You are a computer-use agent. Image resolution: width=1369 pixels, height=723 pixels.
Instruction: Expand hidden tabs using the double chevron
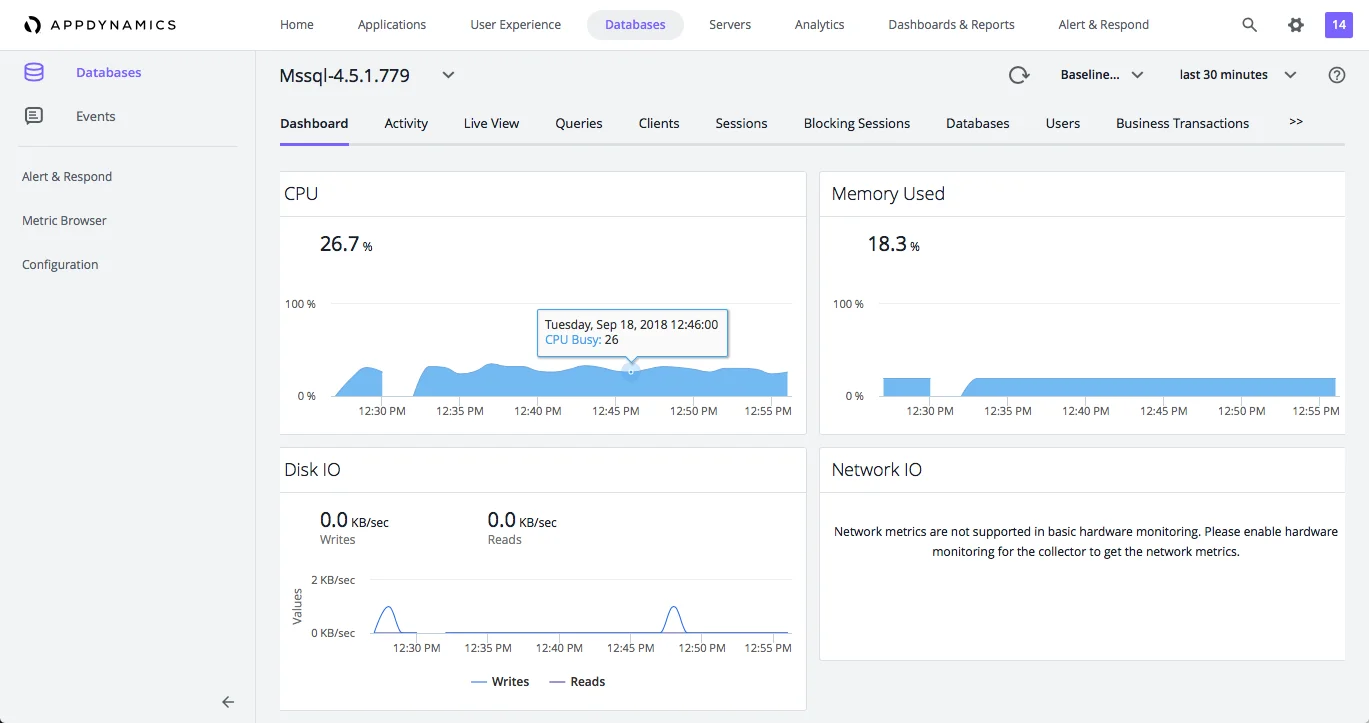coord(1295,121)
